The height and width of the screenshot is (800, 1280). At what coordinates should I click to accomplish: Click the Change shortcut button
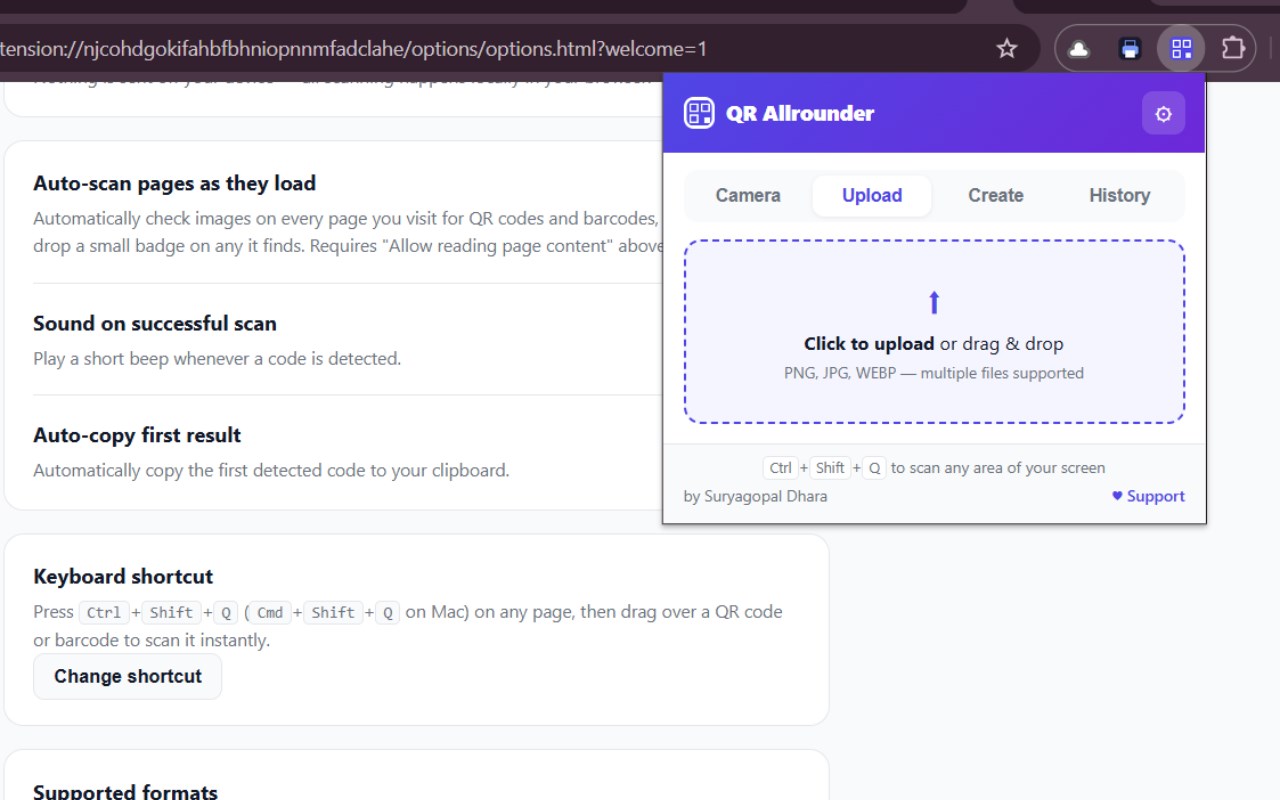(x=128, y=677)
